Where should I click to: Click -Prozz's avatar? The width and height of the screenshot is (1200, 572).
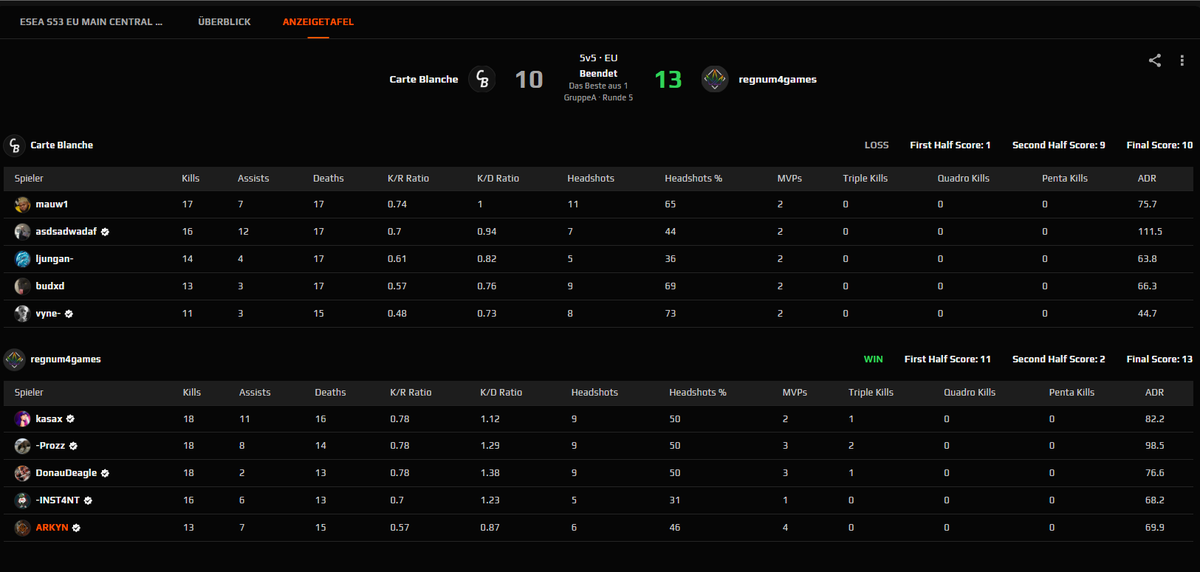pyautogui.click(x=22, y=445)
